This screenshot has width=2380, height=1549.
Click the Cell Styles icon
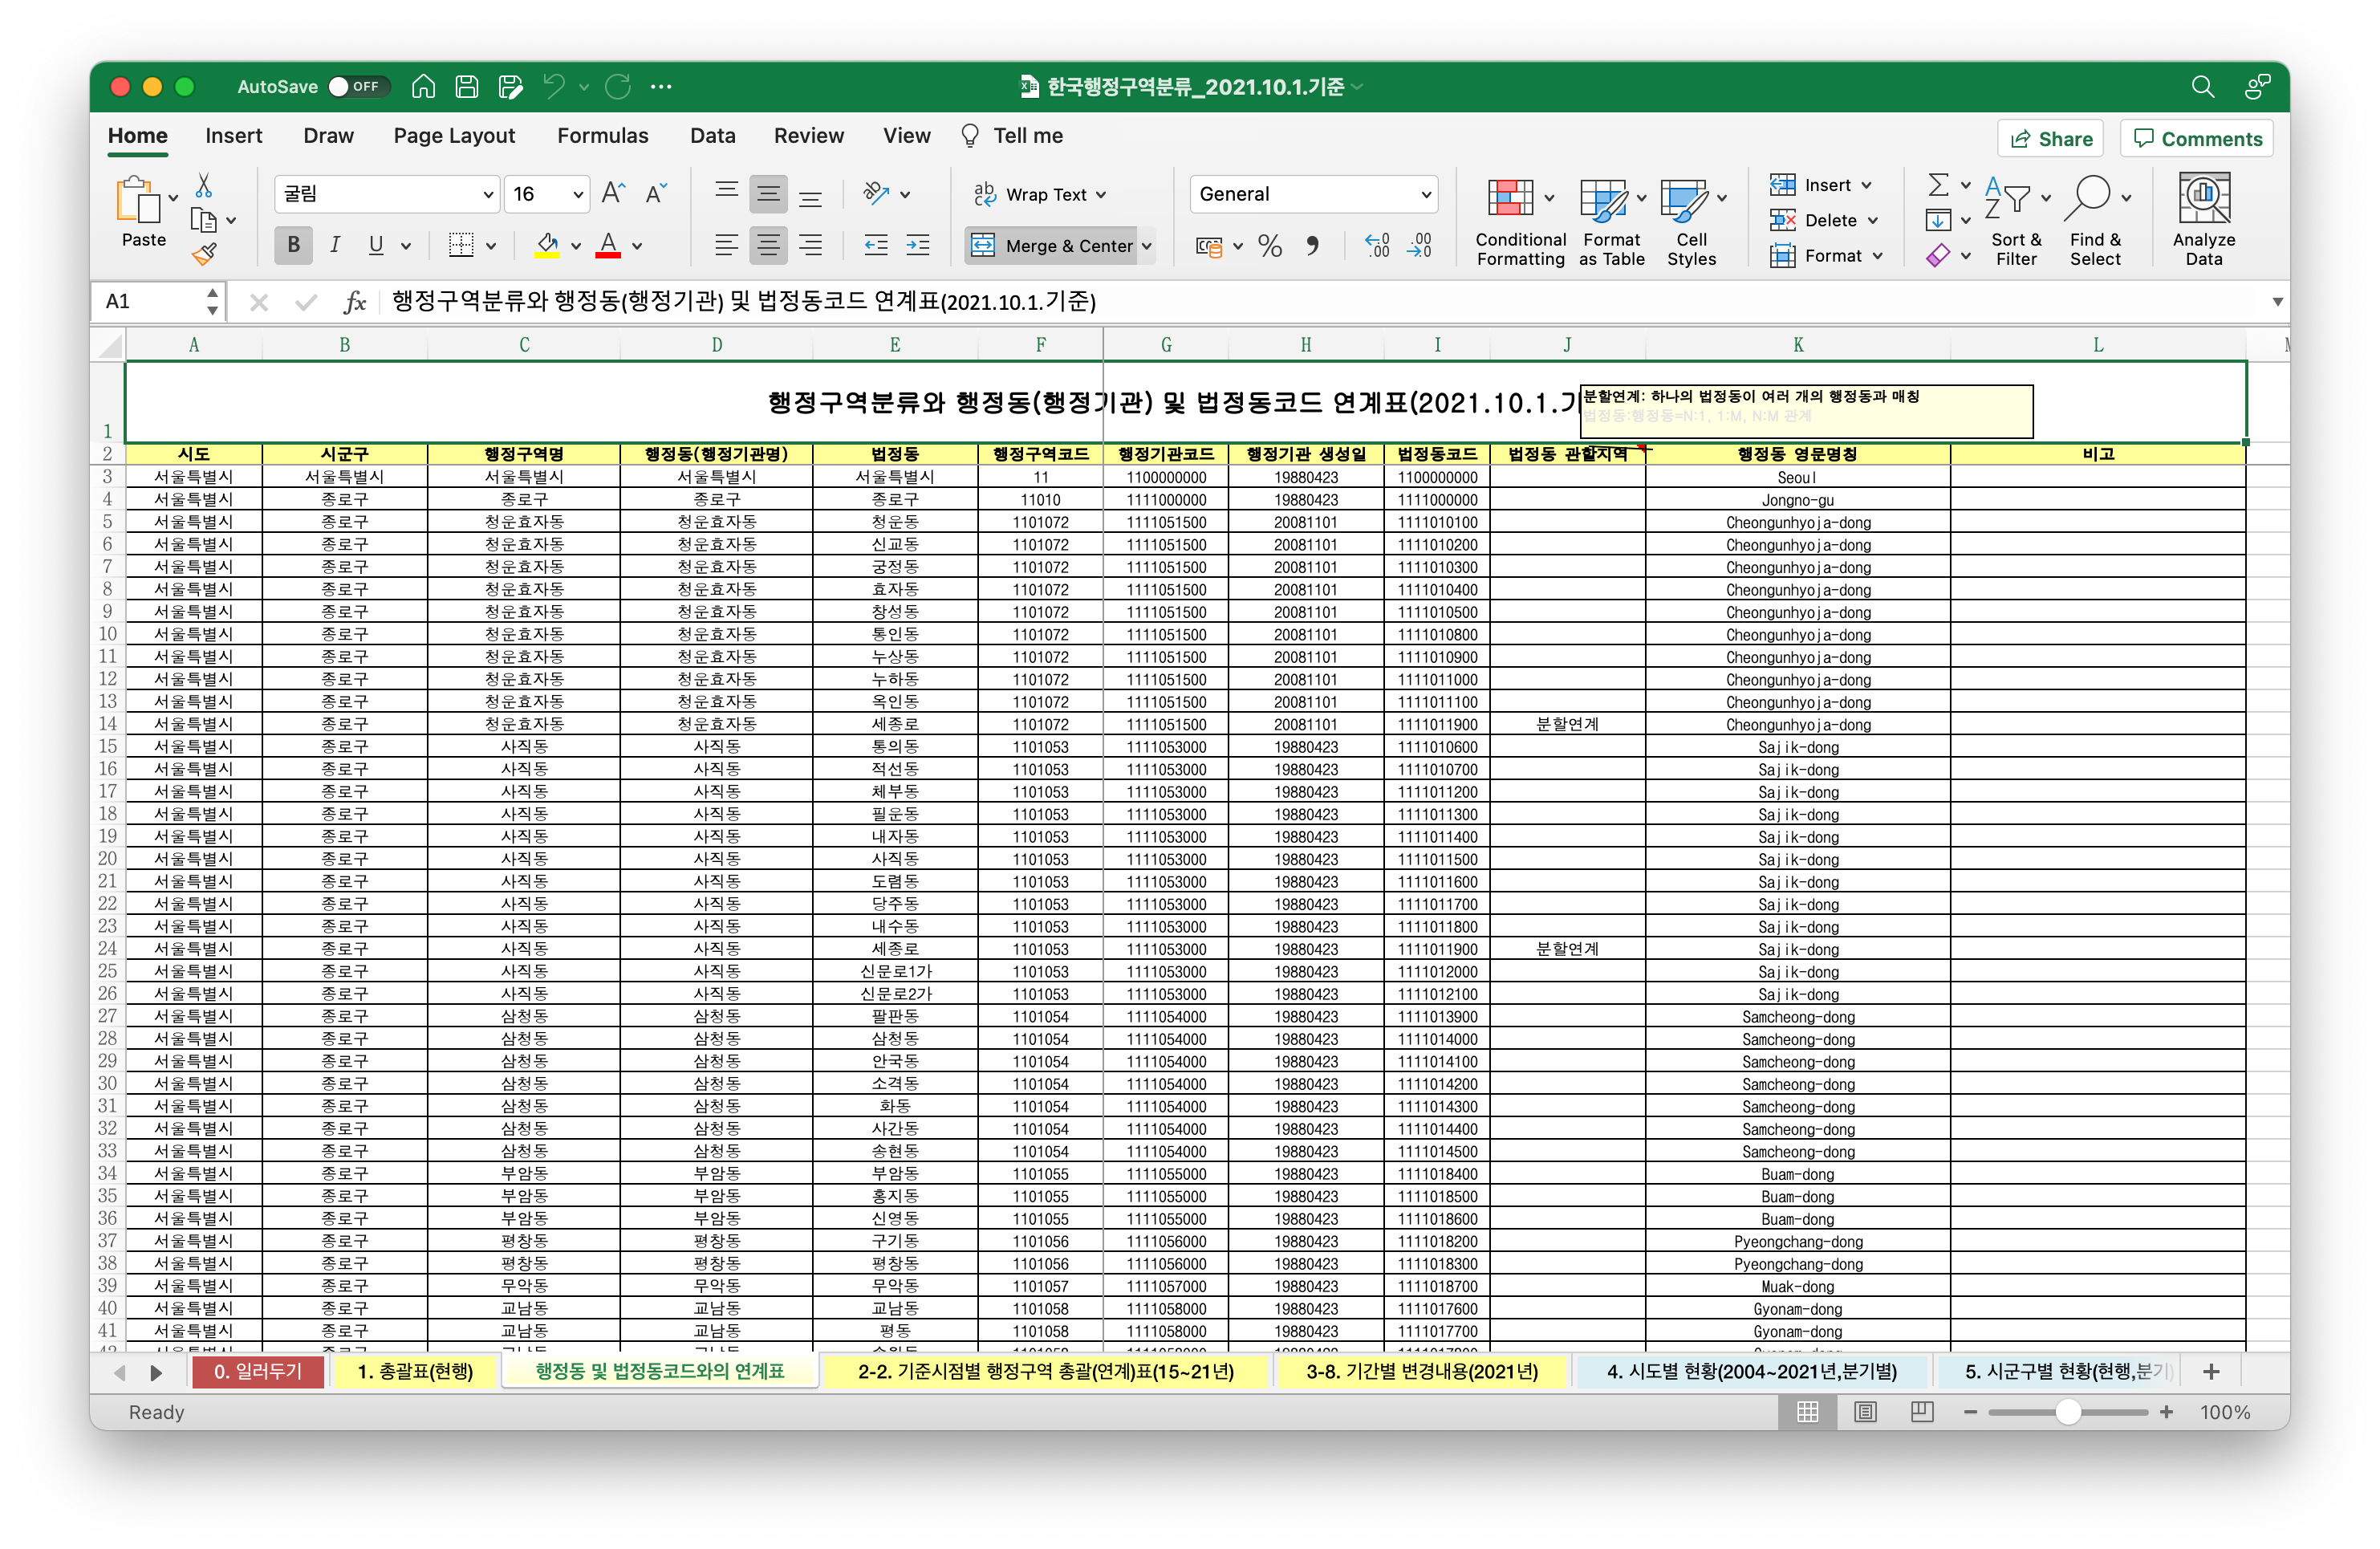coord(1685,198)
